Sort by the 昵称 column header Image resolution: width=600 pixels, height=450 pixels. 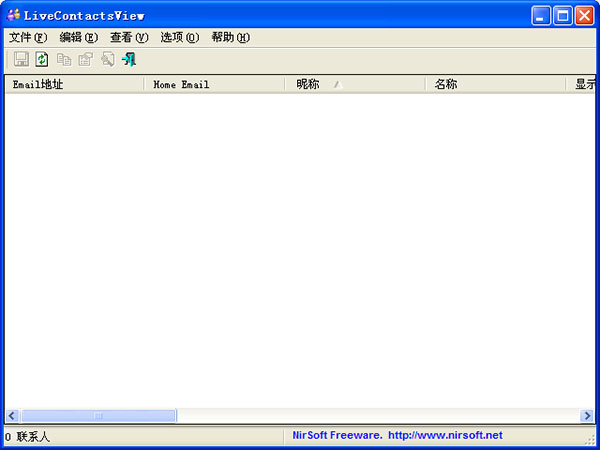point(355,84)
